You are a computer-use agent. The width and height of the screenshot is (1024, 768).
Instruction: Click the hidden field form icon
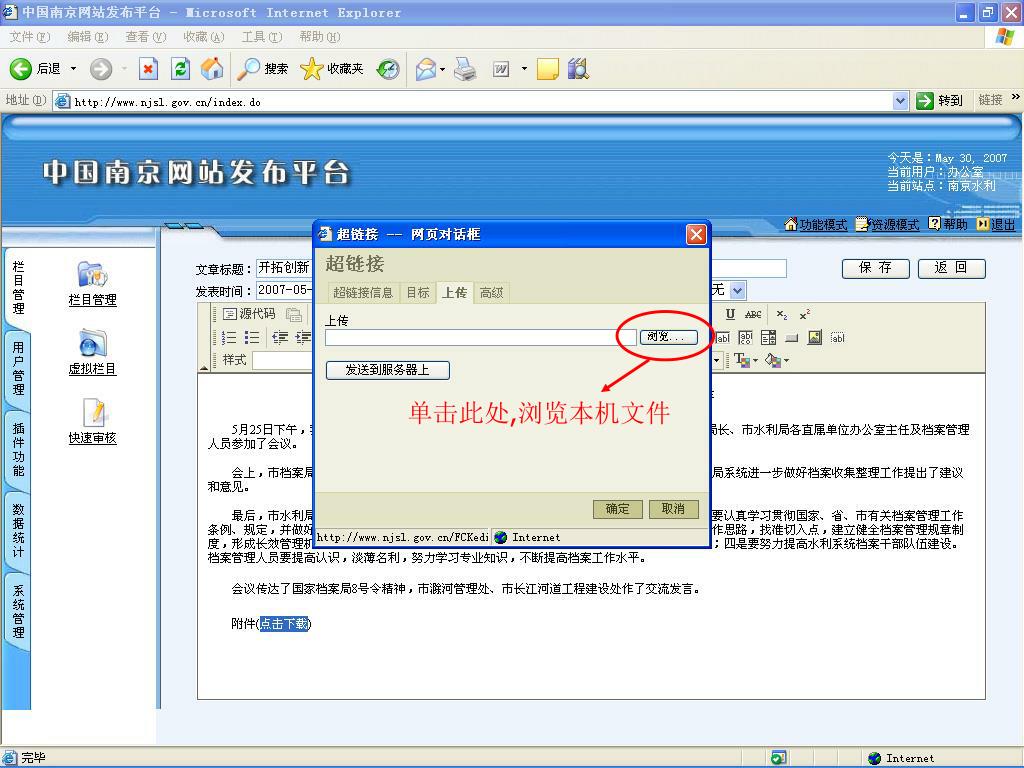coord(838,338)
